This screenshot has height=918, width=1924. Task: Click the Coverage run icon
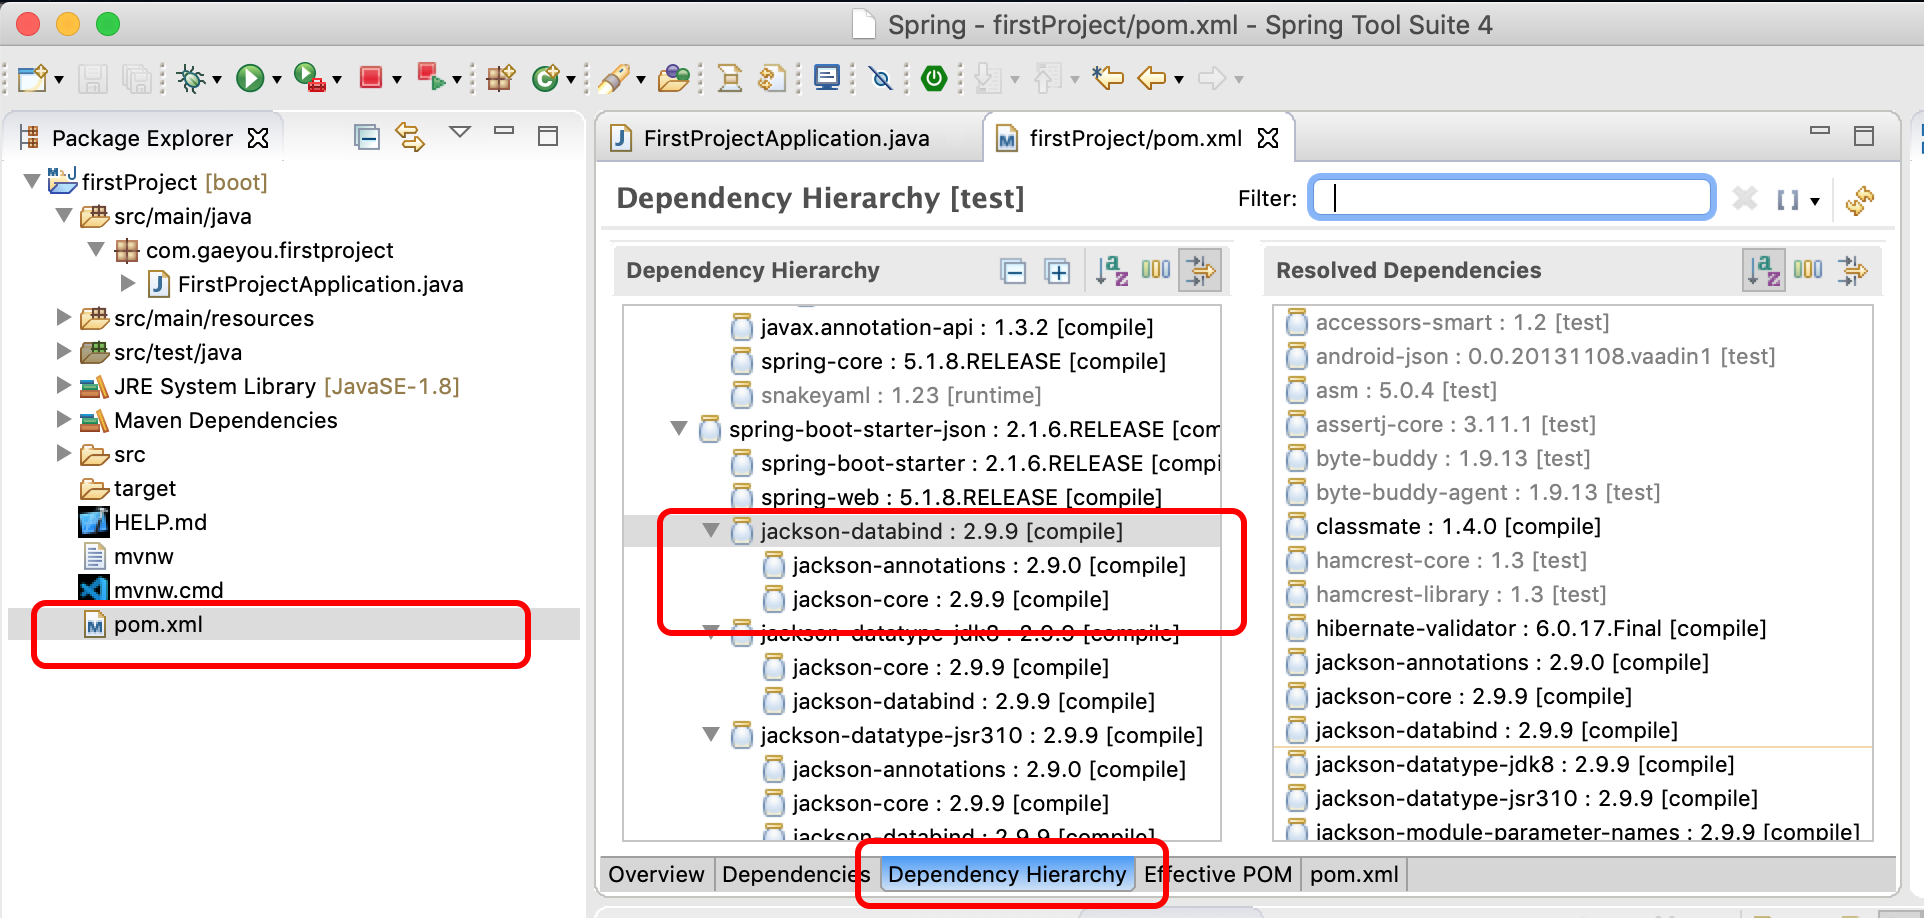click(x=309, y=78)
